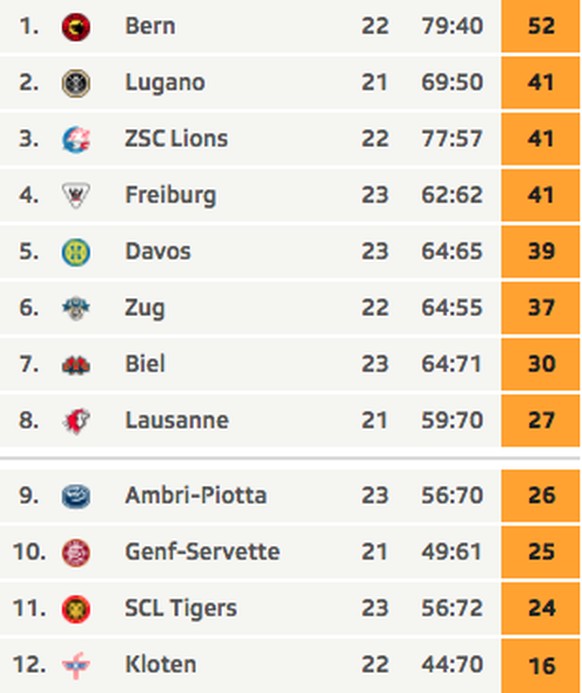This screenshot has height=693, width=582.
Task: Click the Freiburg team logo
Action: point(76,195)
